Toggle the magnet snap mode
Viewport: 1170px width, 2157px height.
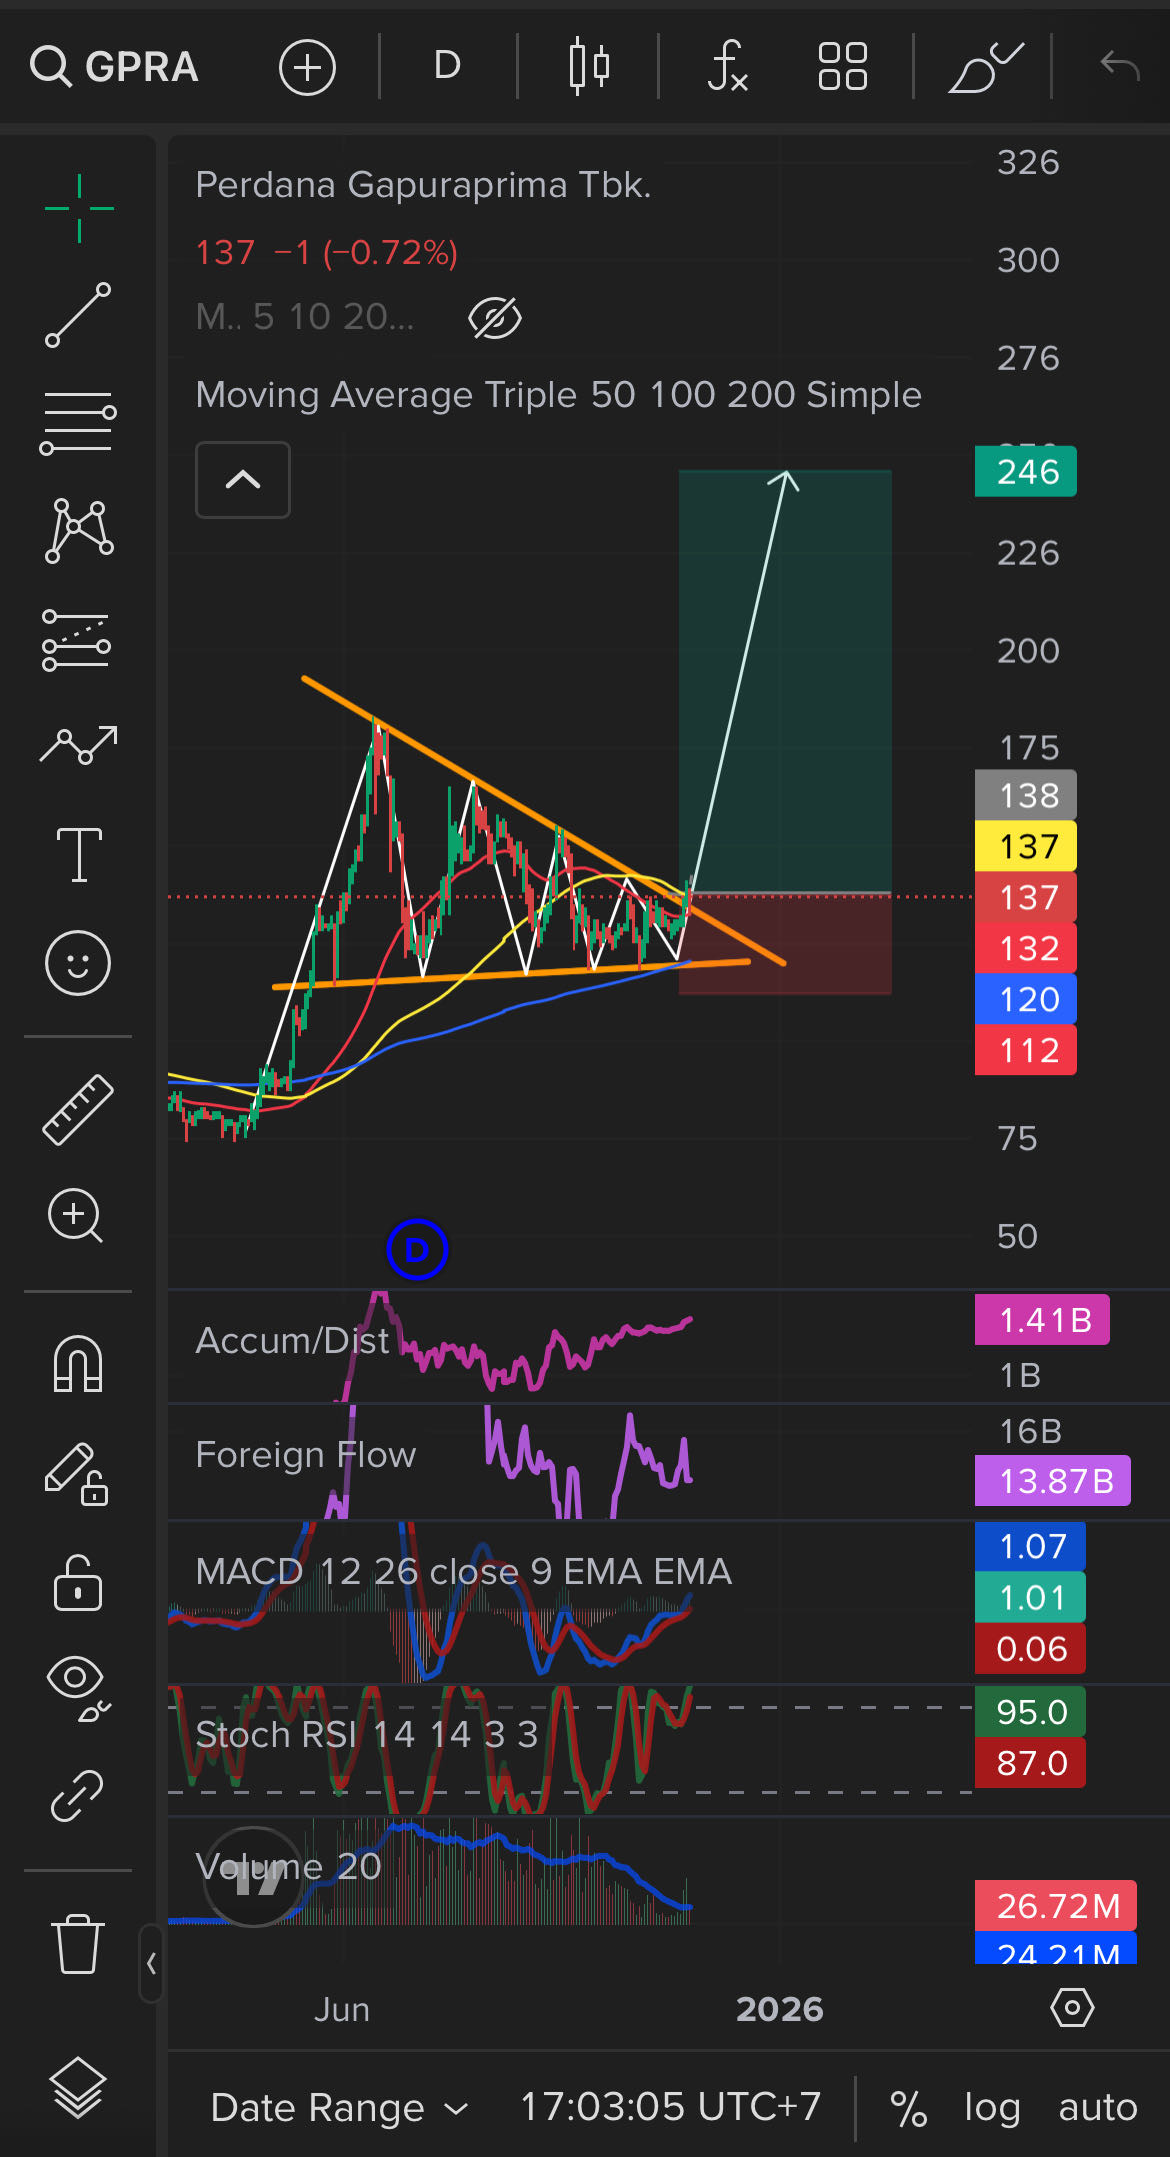click(78, 1364)
